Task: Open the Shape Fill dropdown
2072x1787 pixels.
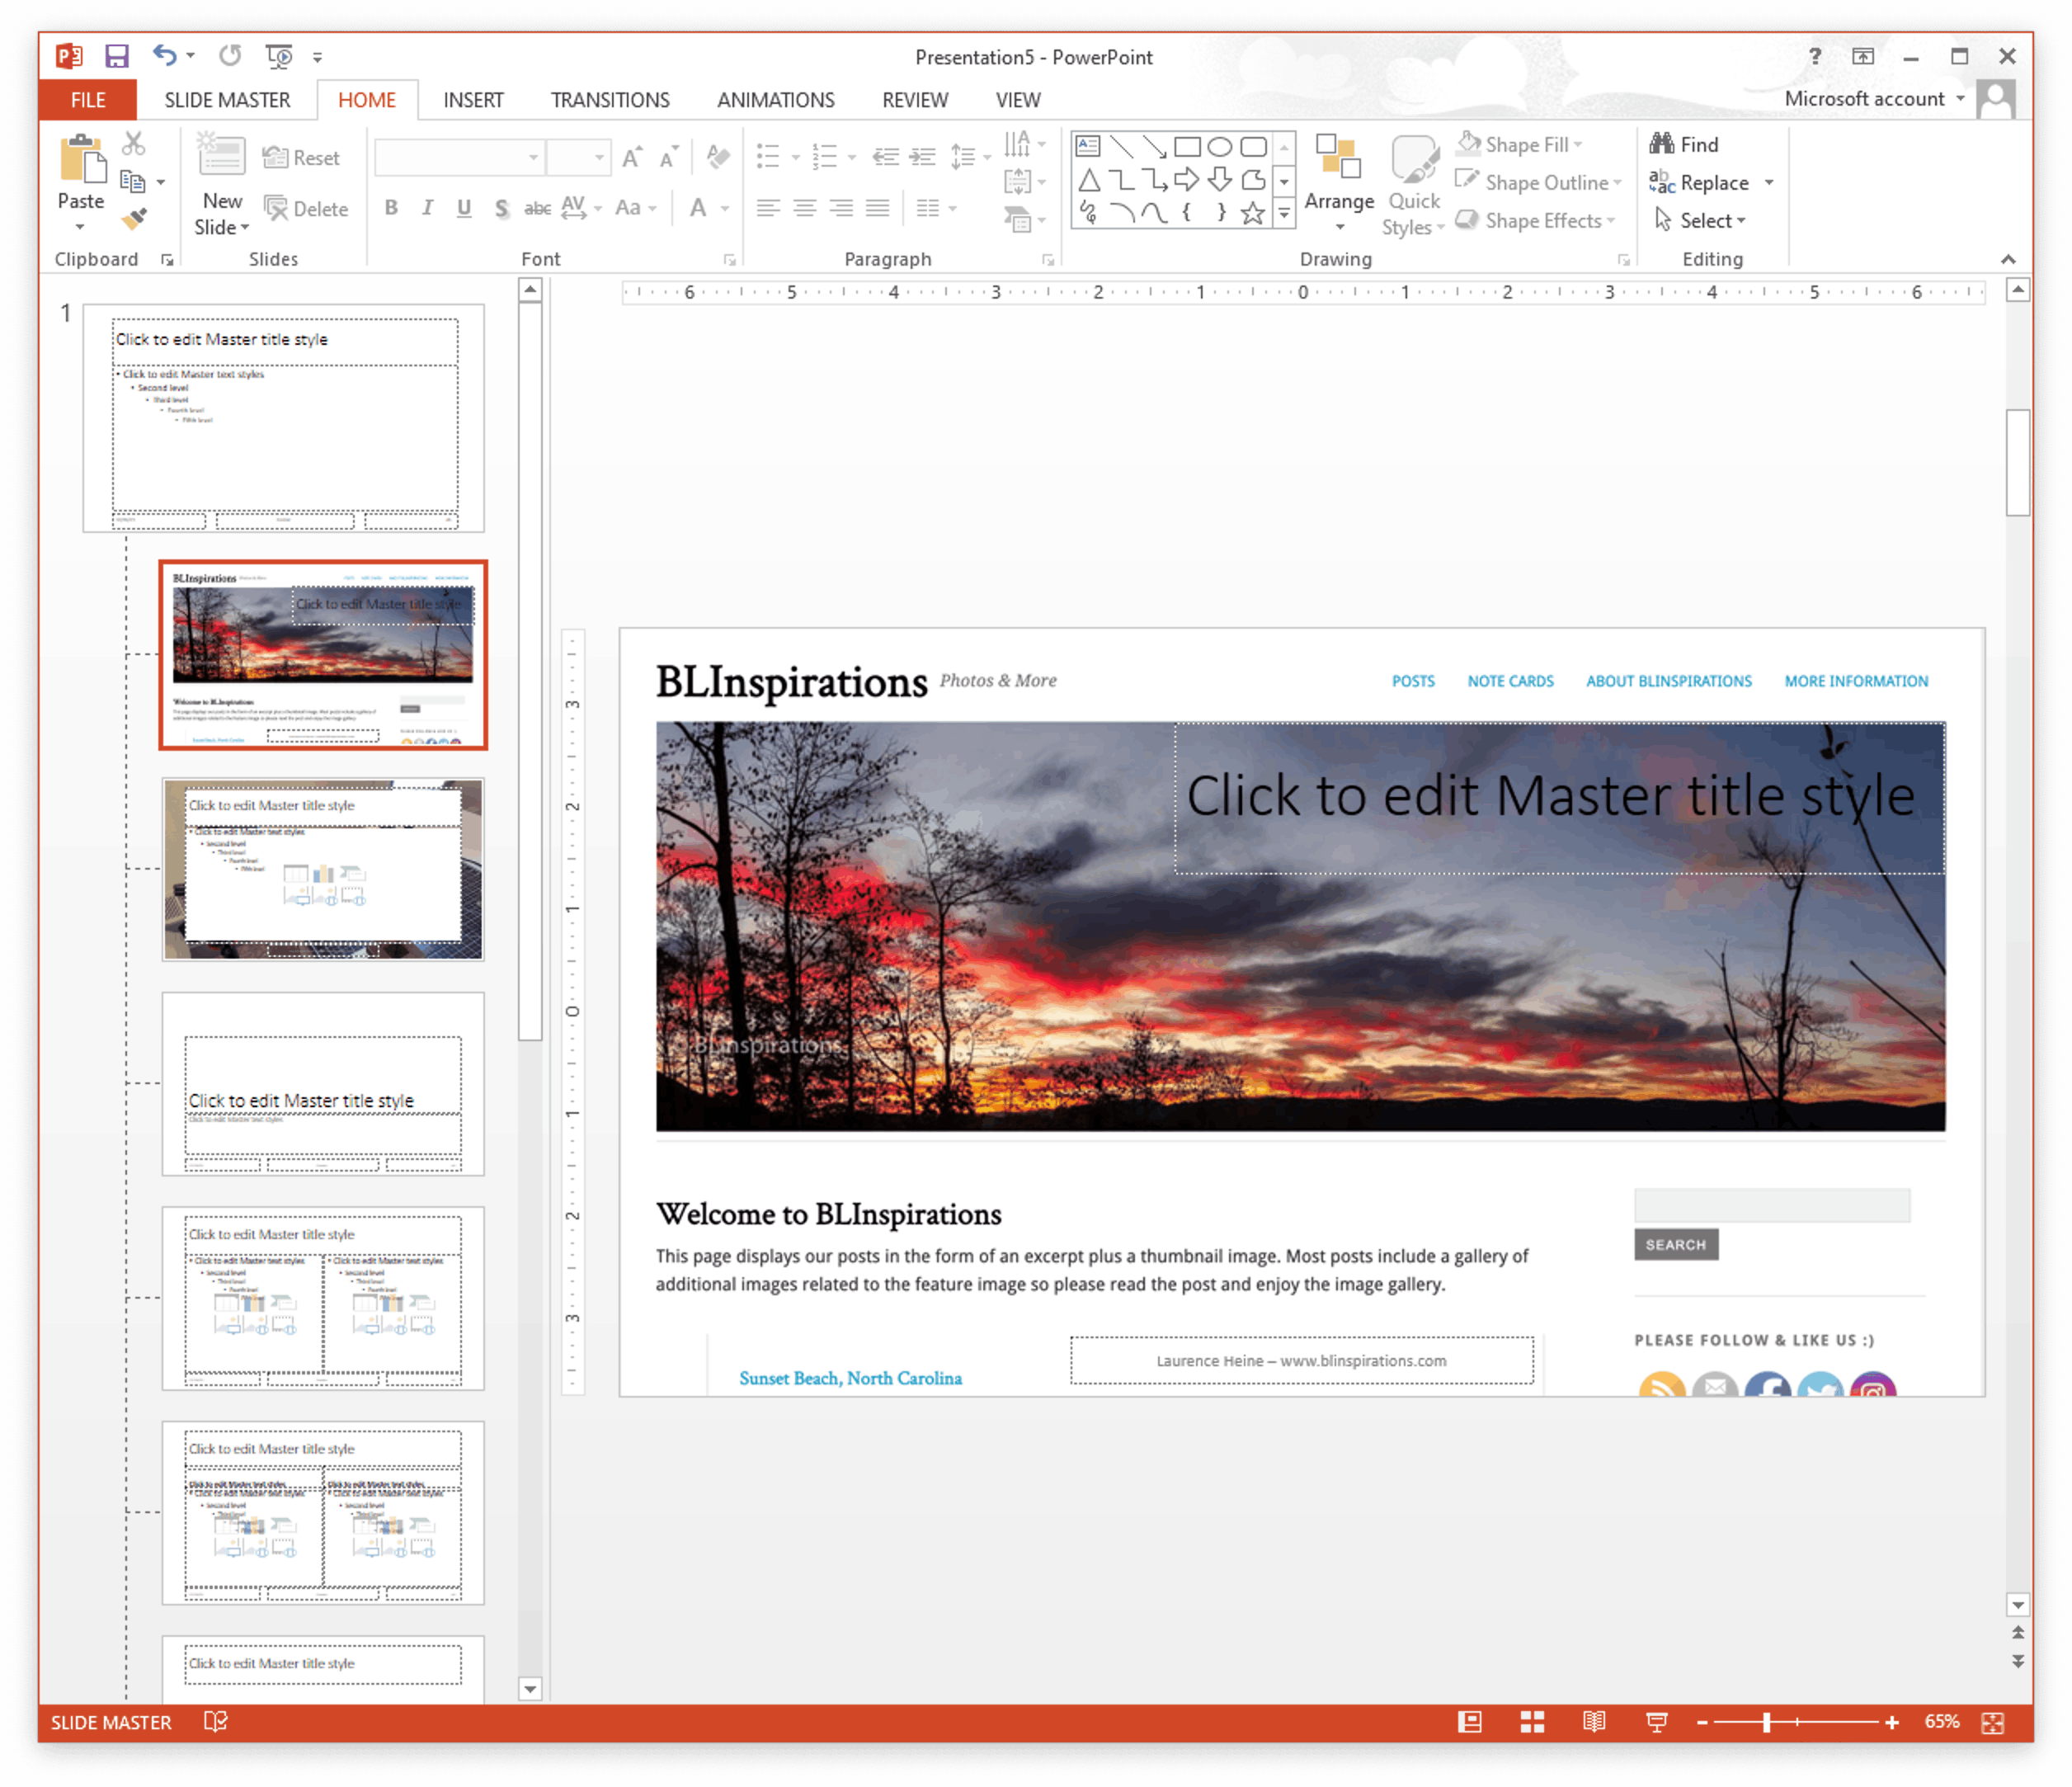Action: click(1521, 144)
